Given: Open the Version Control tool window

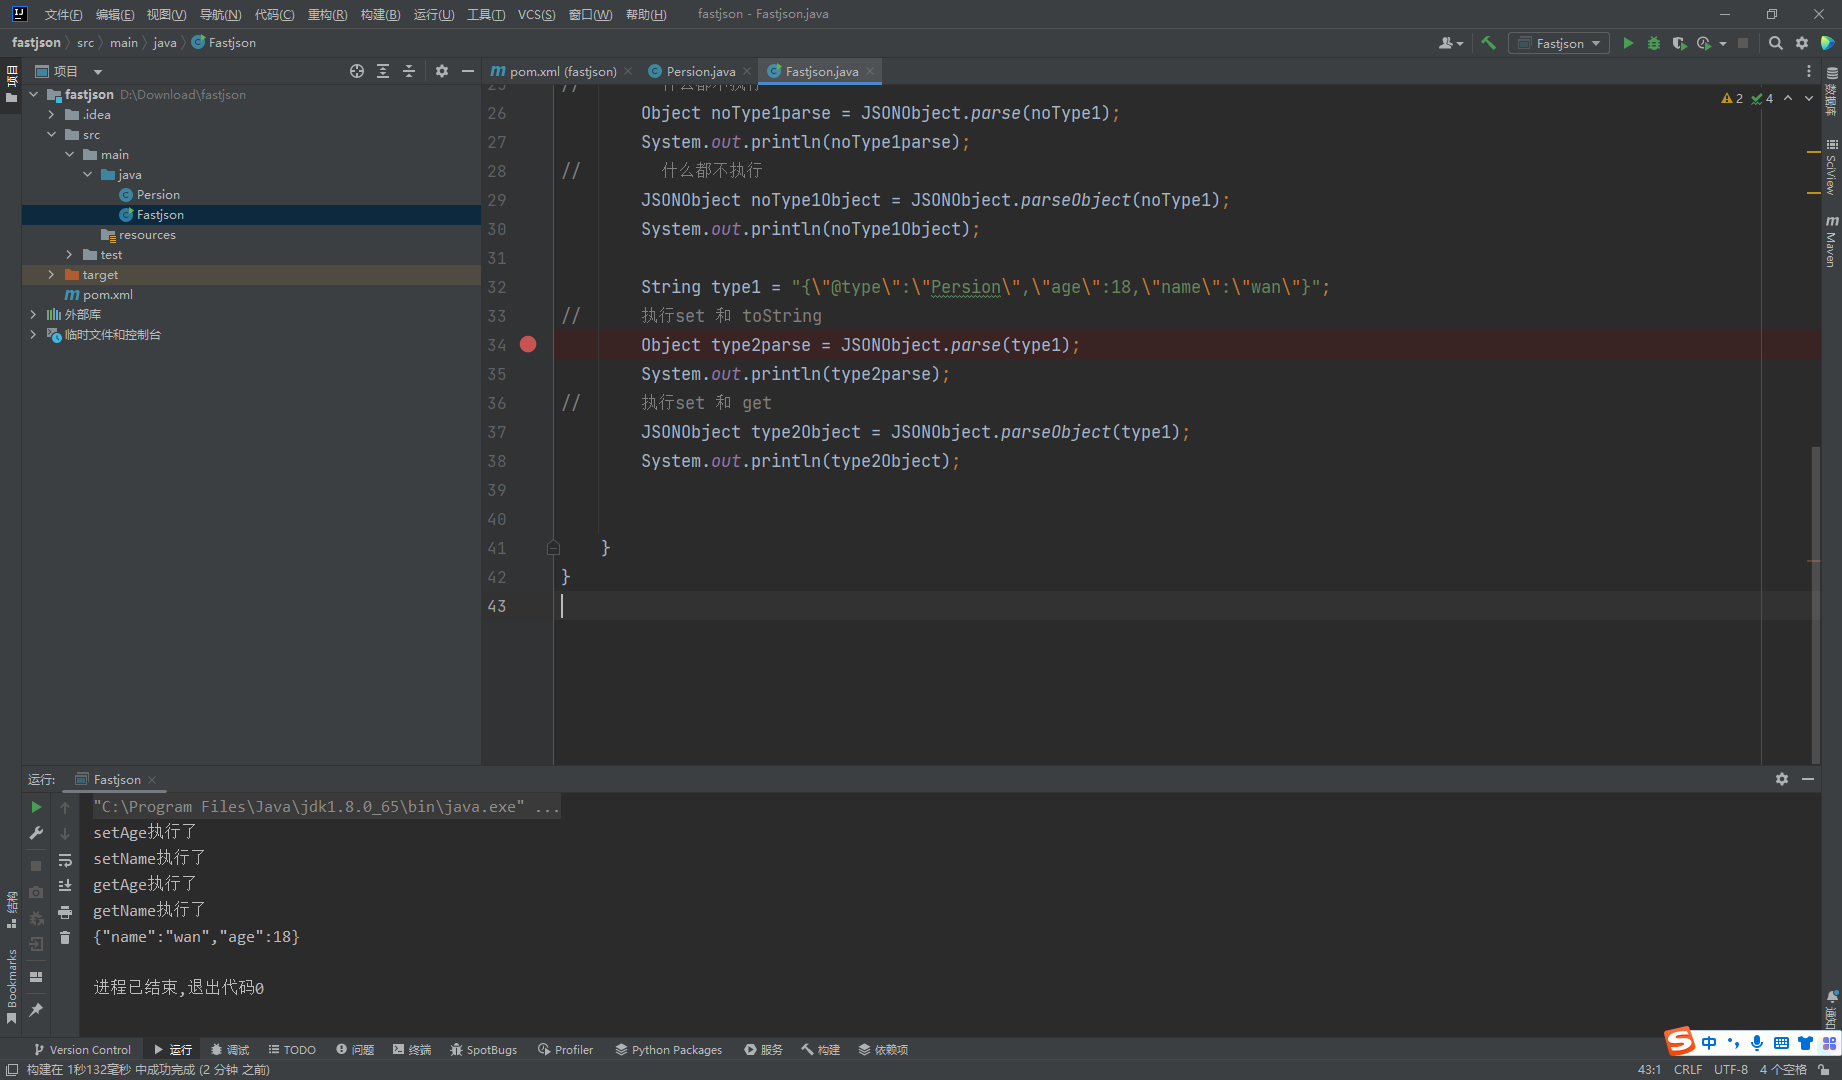Looking at the screenshot, I should point(82,1049).
